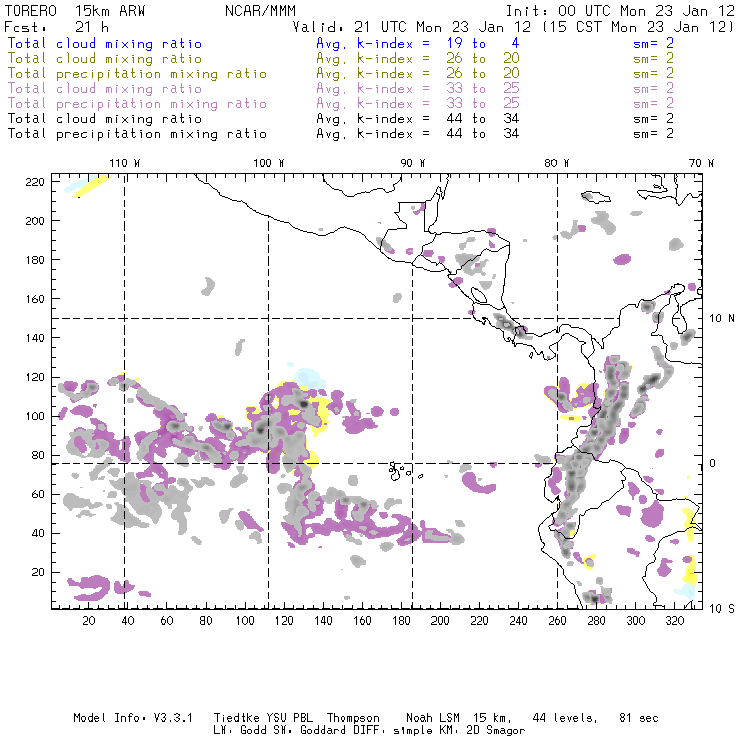Click the "NCAR/MMM" header label

click(x=260, y=11)
